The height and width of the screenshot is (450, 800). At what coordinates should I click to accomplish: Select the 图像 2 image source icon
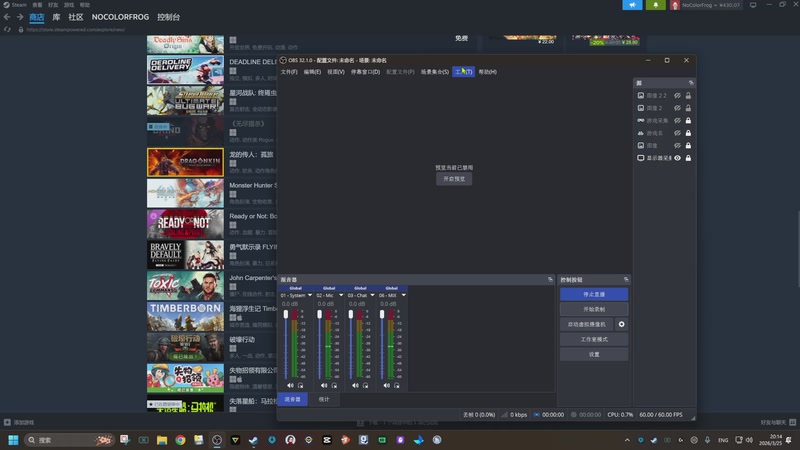coord(640,108)
